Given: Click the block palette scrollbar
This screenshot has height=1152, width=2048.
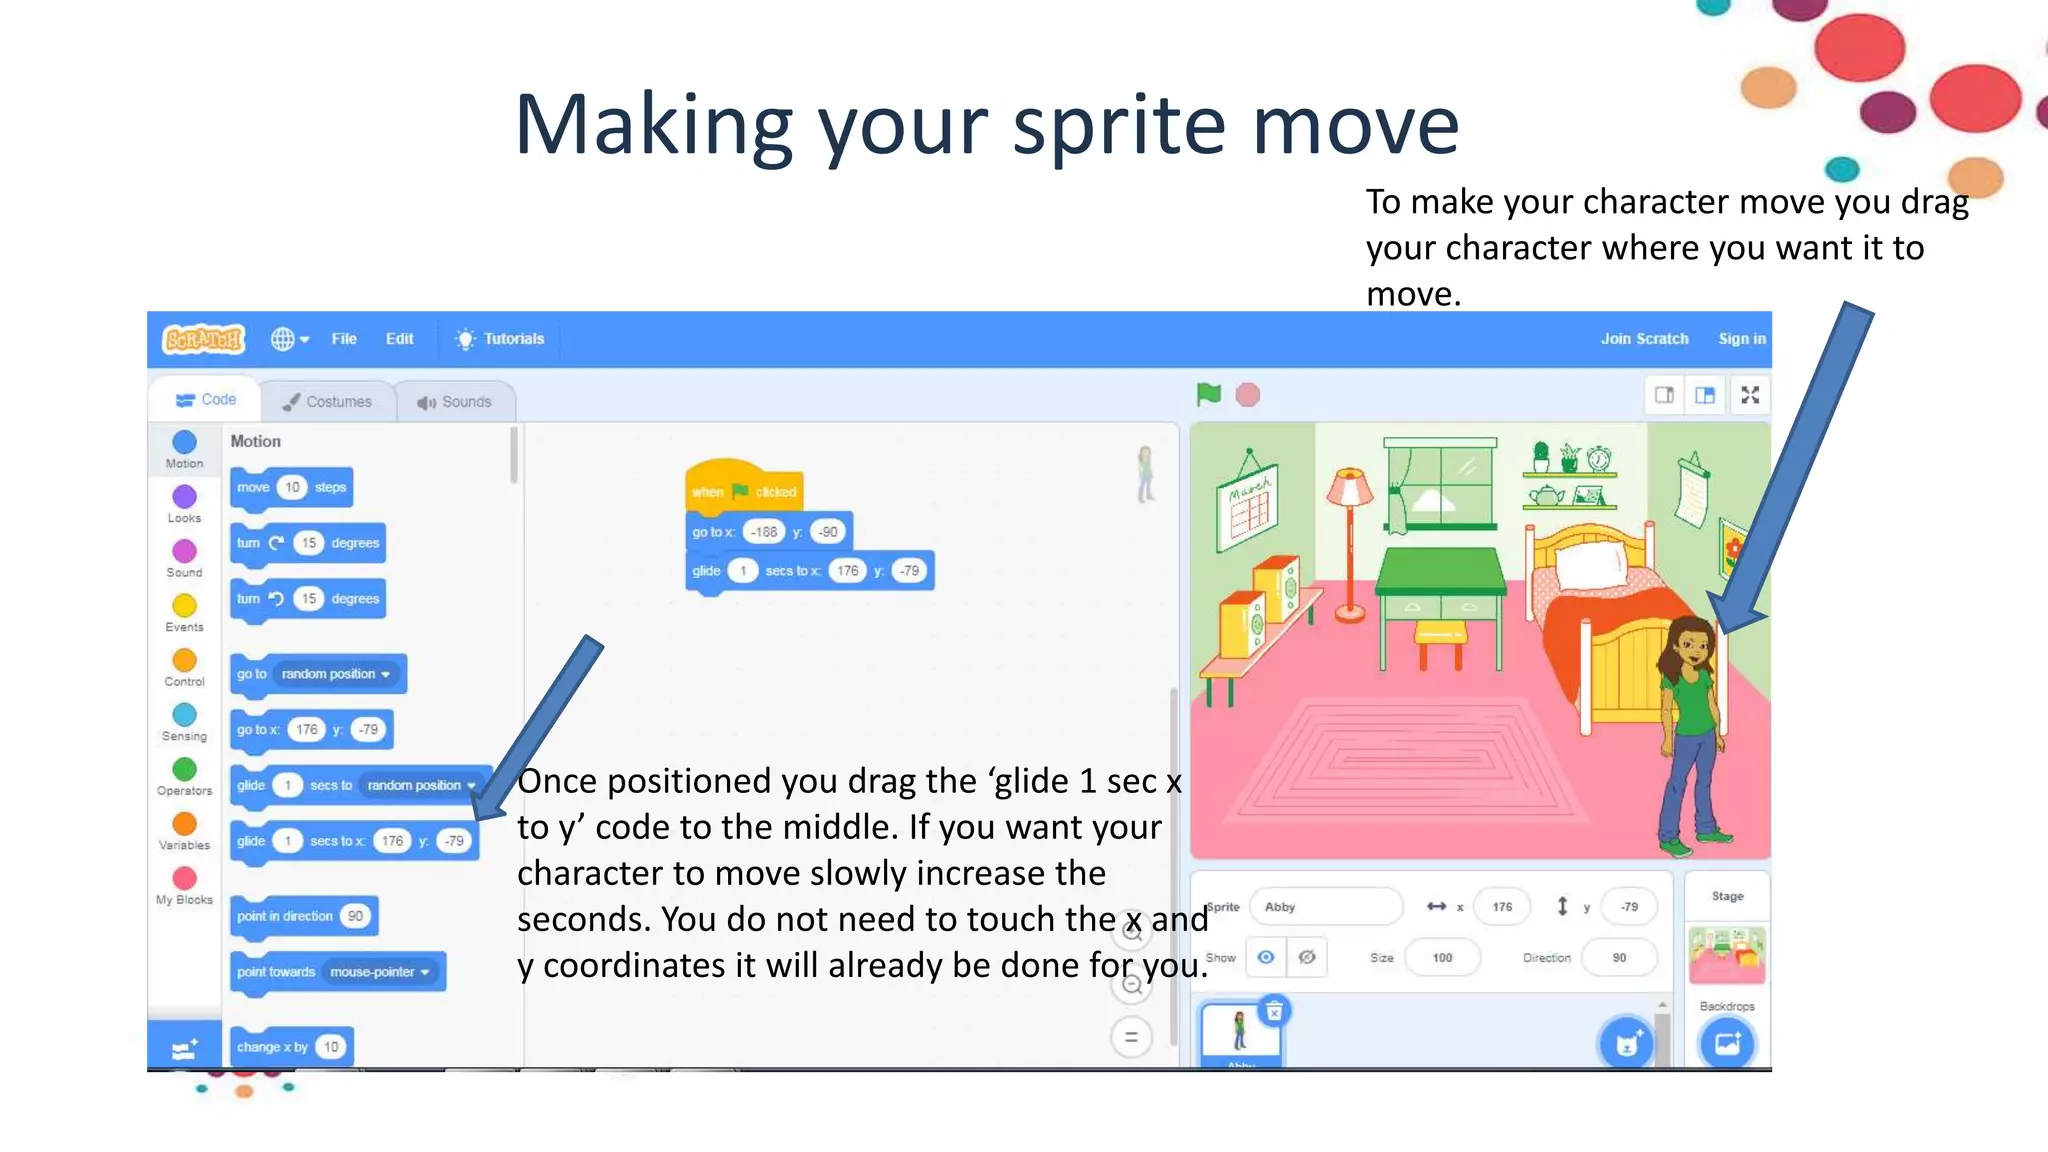Looking at the screenshot, I should (514, 456).
